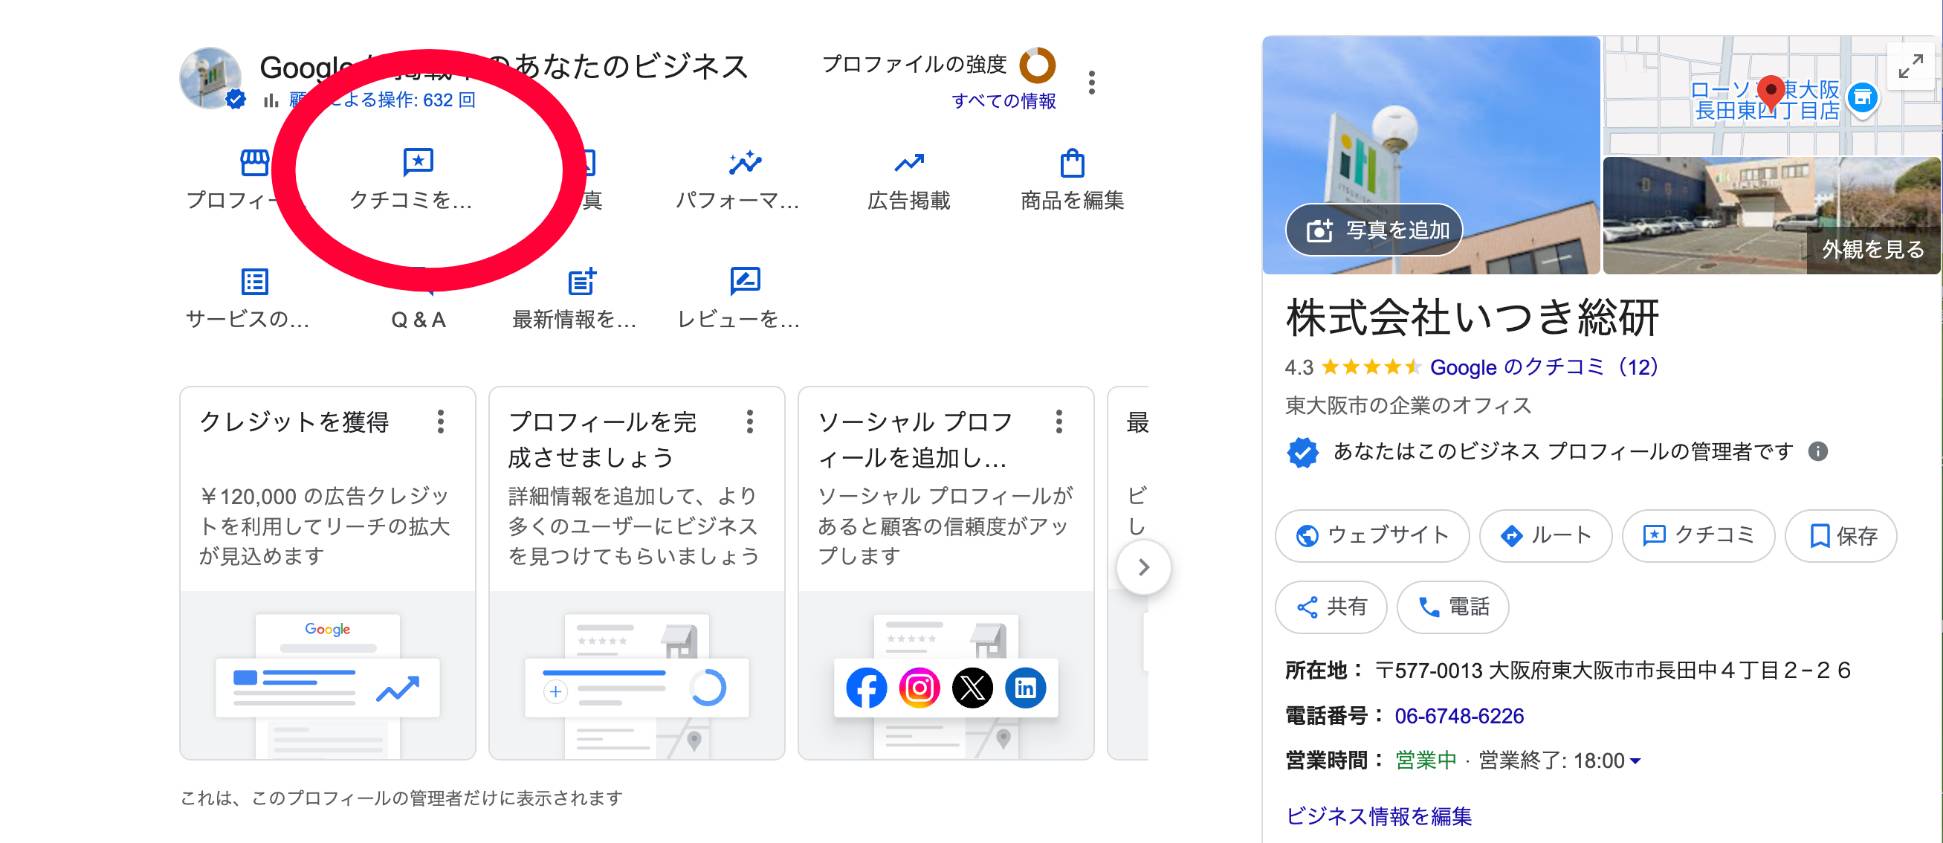The height and width of the screenshot is (843, 1943).
Task: Click 株式会社いつき総研 business name heading
Action: coord(1473,318)
